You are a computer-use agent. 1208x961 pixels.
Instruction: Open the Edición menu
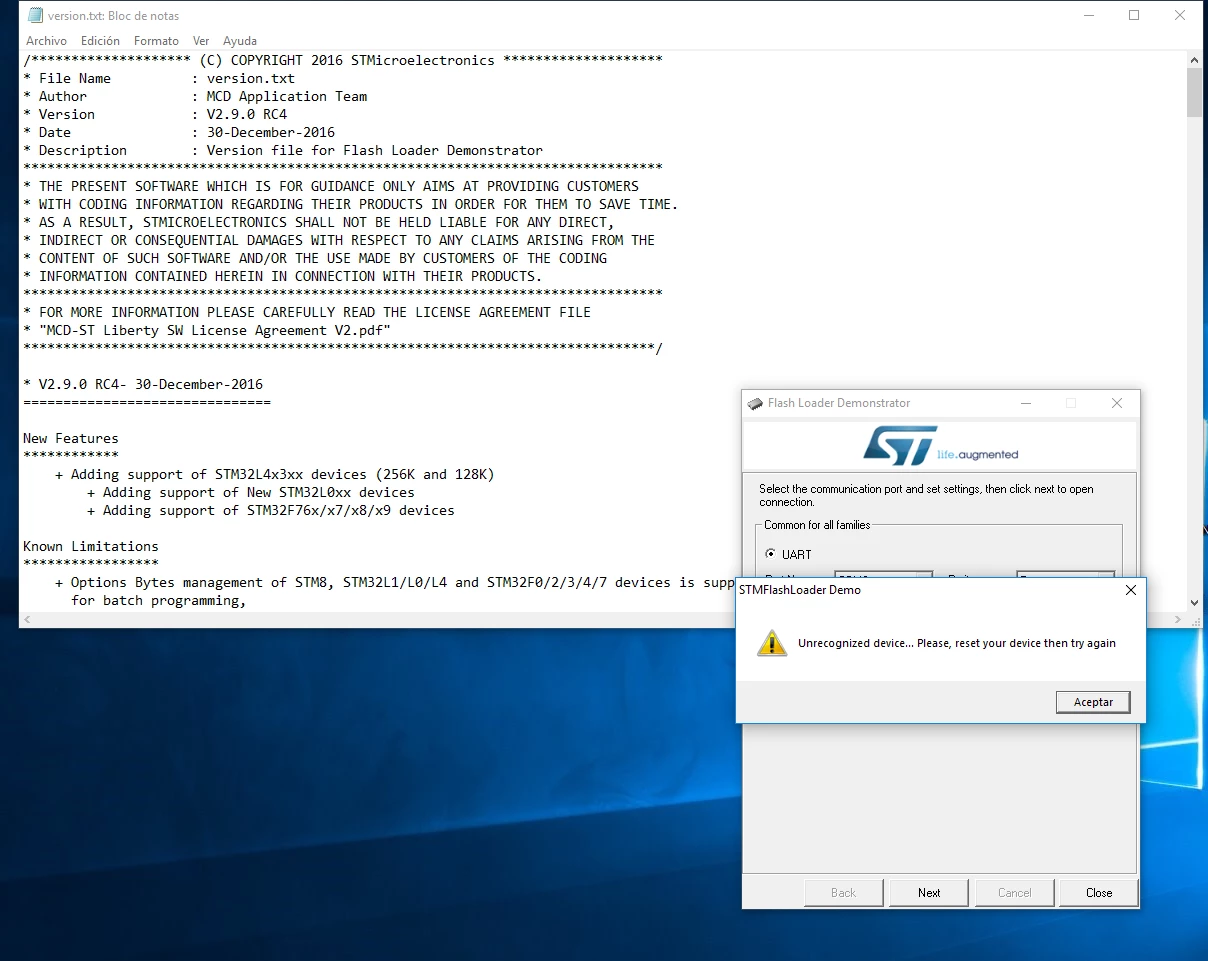pos(100,41)
